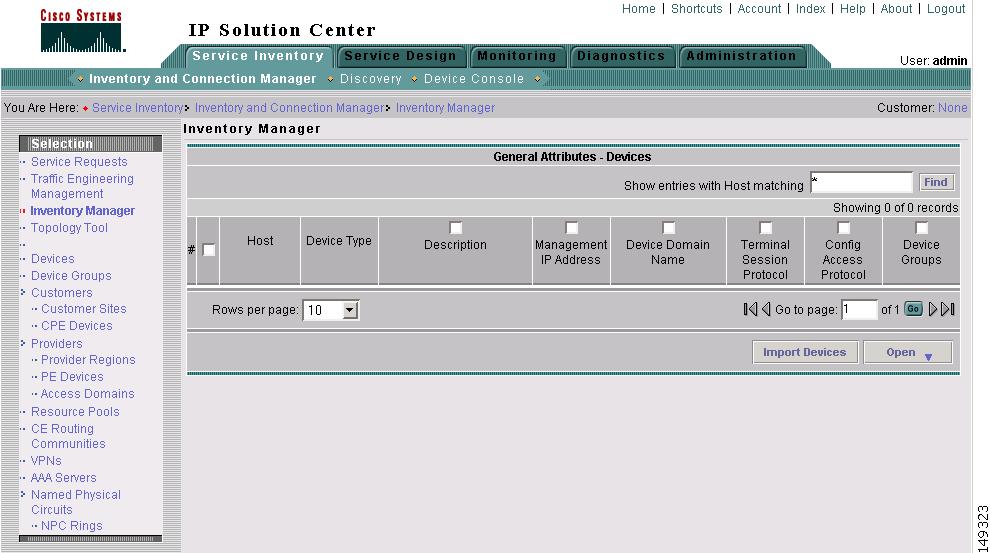Check the Device Groups column checkbox
990x553 pixels.
point(922,228)
